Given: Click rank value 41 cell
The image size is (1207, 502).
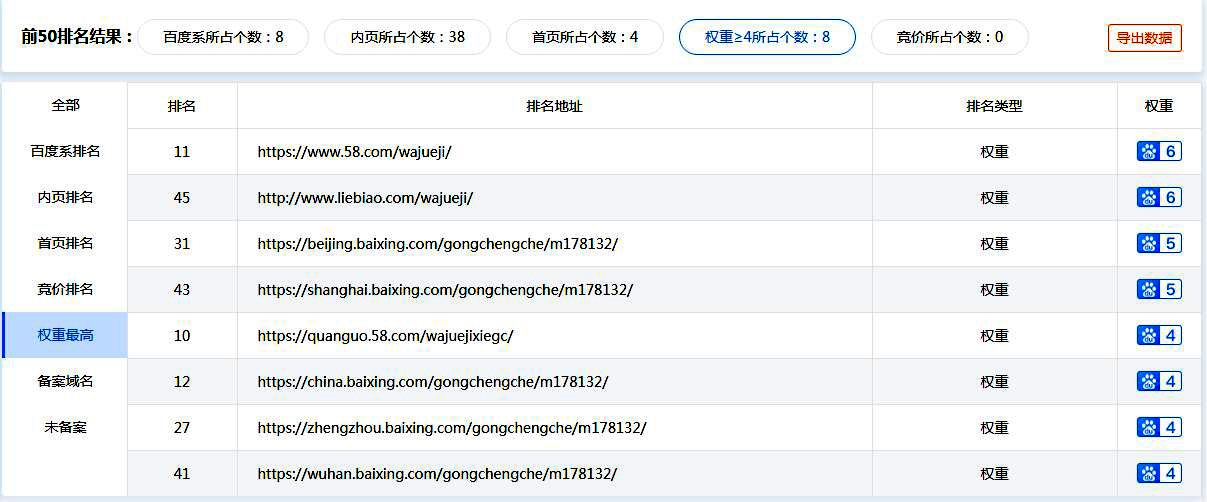Looking at the screenshot, I should pos(182,474).
